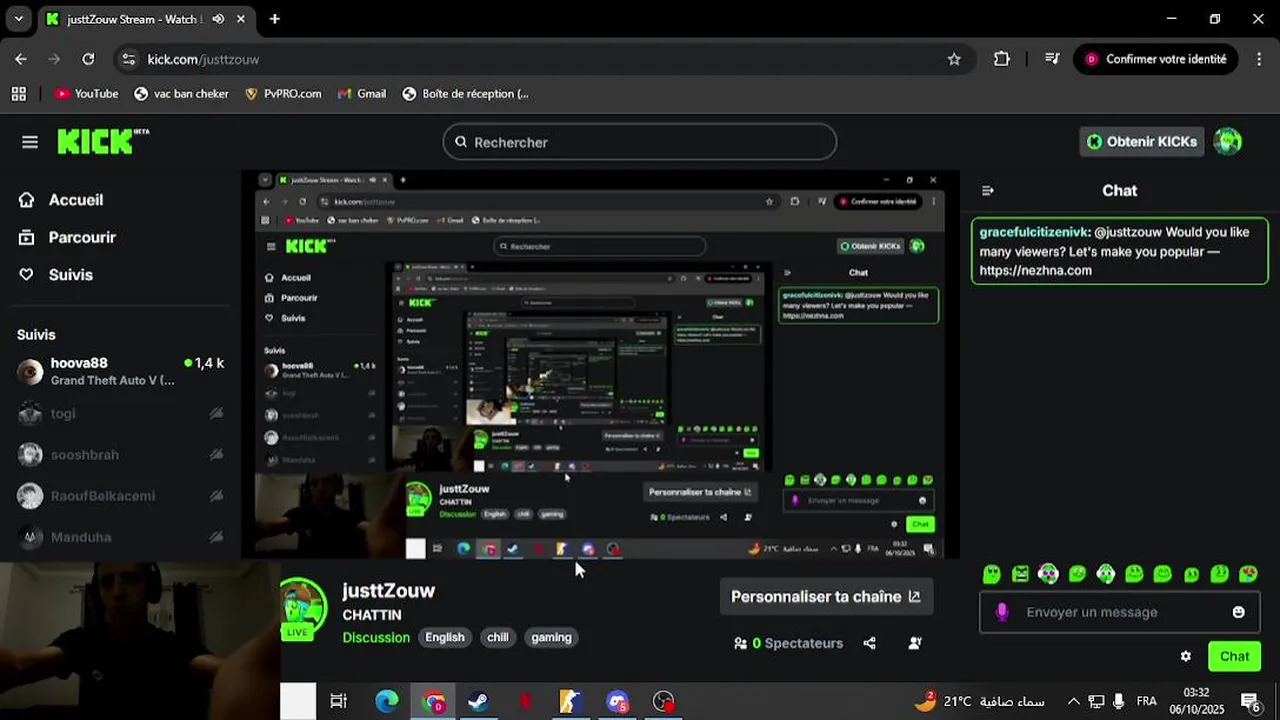1280x720 pixels.
Task: Close the justtZouw Stream tab
Action: (241, 19)
